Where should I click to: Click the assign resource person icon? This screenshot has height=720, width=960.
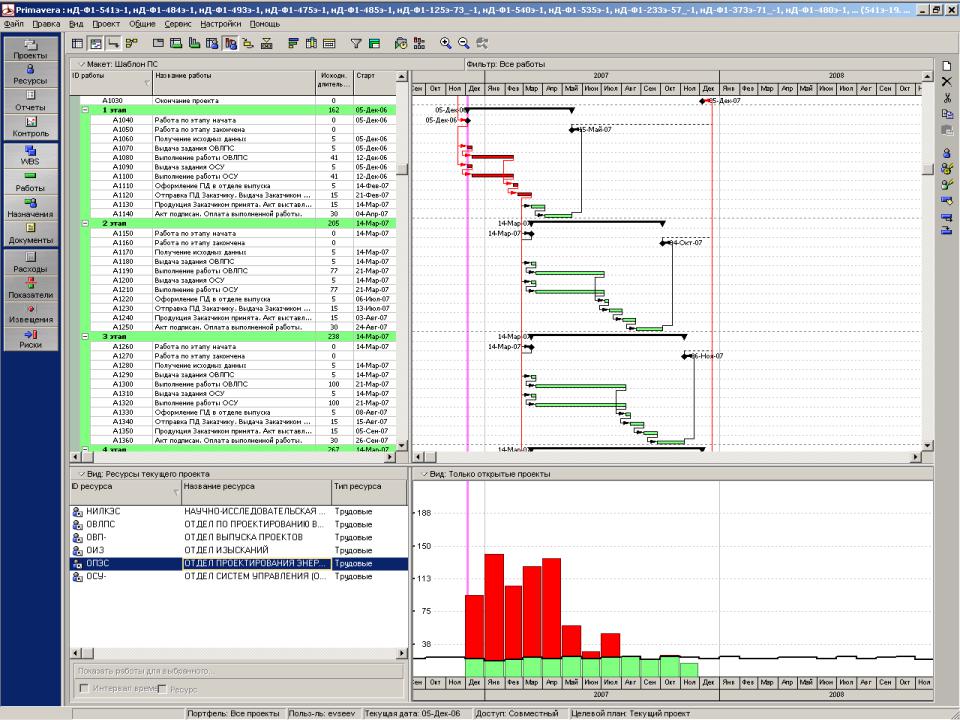pos(947,153)
